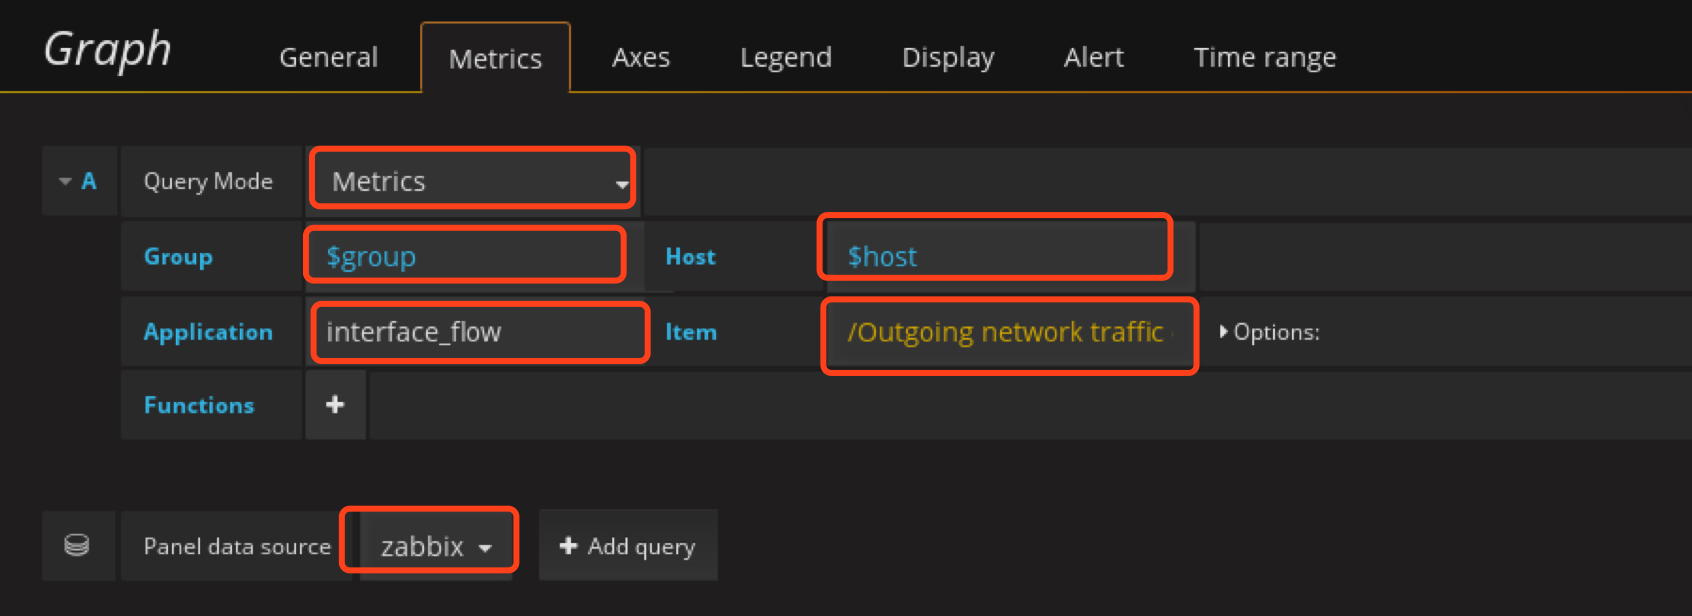Select the Metrics tab
1692x616 pixels.
pyautogui.click(x=495, y=59)
